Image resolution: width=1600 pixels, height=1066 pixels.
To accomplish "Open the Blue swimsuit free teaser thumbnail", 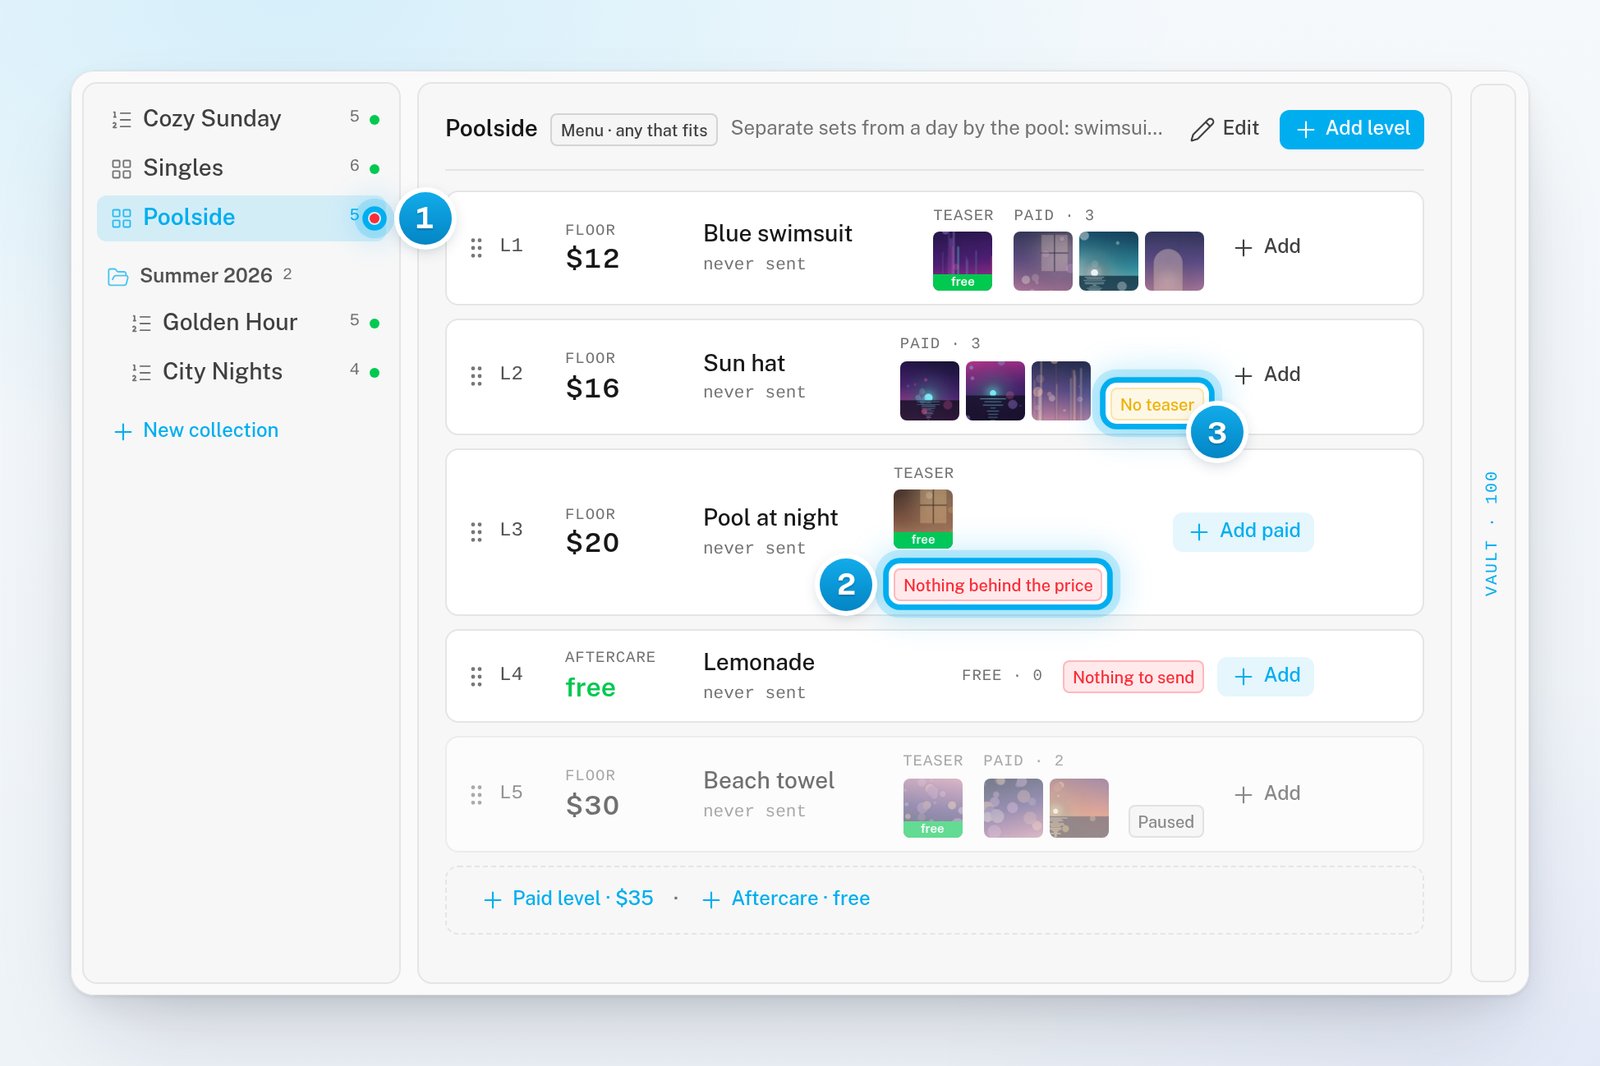I will (x=962, y=261).
